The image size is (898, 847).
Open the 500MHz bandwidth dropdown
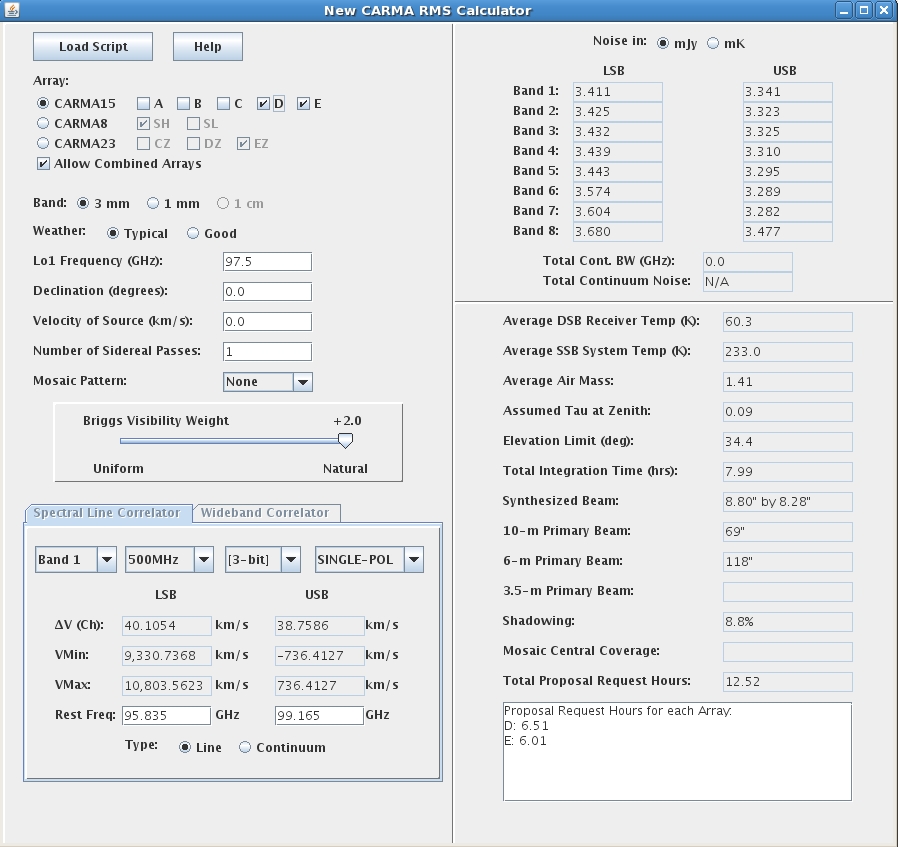coord(169,560)
